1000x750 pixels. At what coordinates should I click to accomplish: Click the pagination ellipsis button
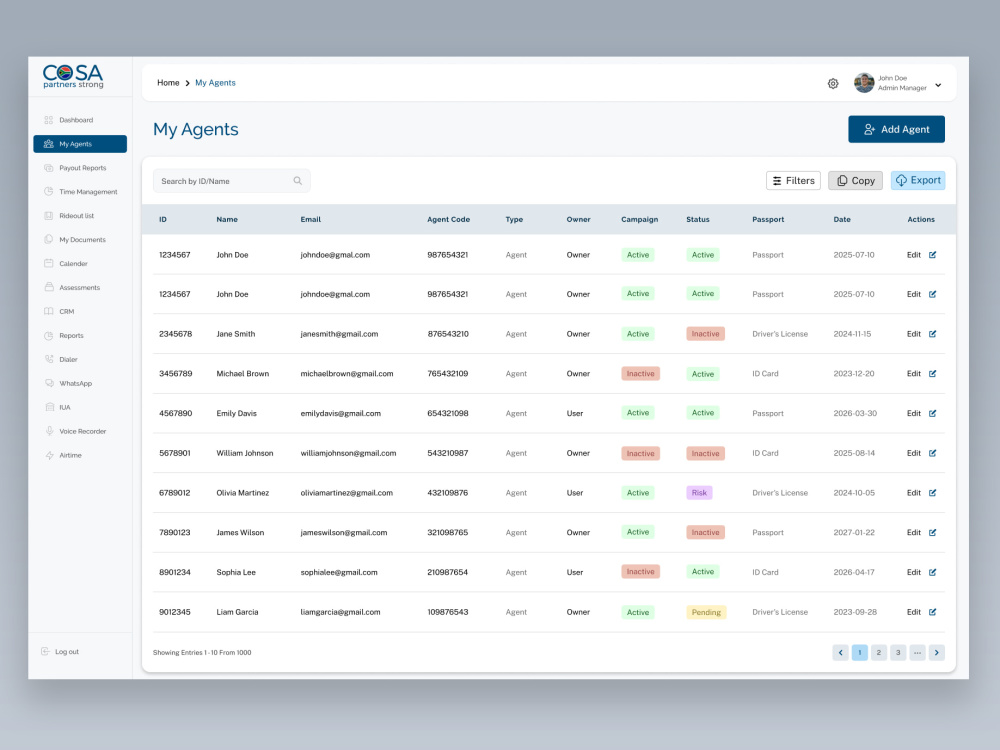[x=917, y=652]
